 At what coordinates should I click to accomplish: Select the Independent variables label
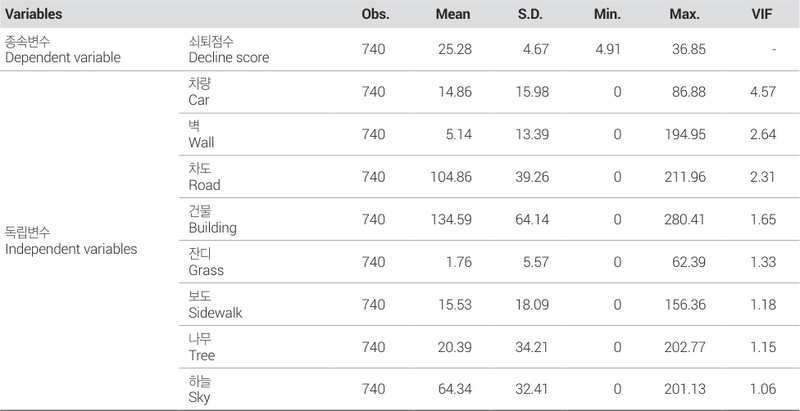point(70,248)
